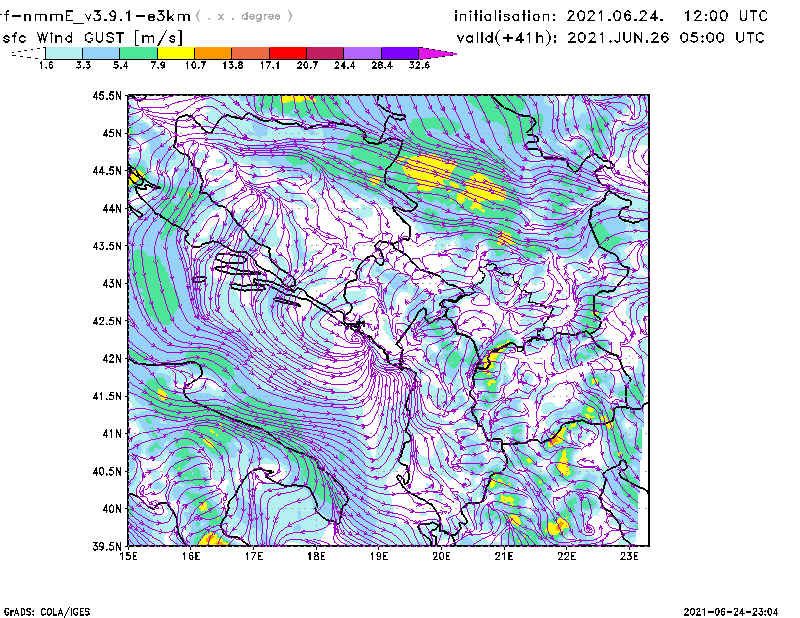
Task: Click the '18E' longitude label
Action: 316,556
